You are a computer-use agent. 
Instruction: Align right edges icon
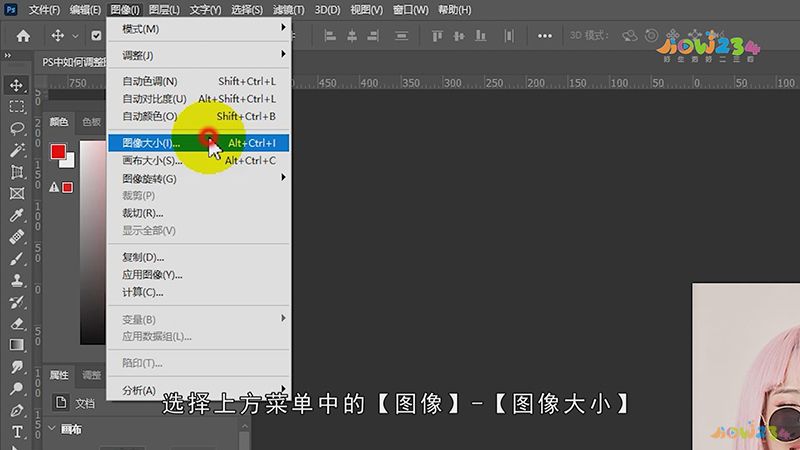pos(373,36)
